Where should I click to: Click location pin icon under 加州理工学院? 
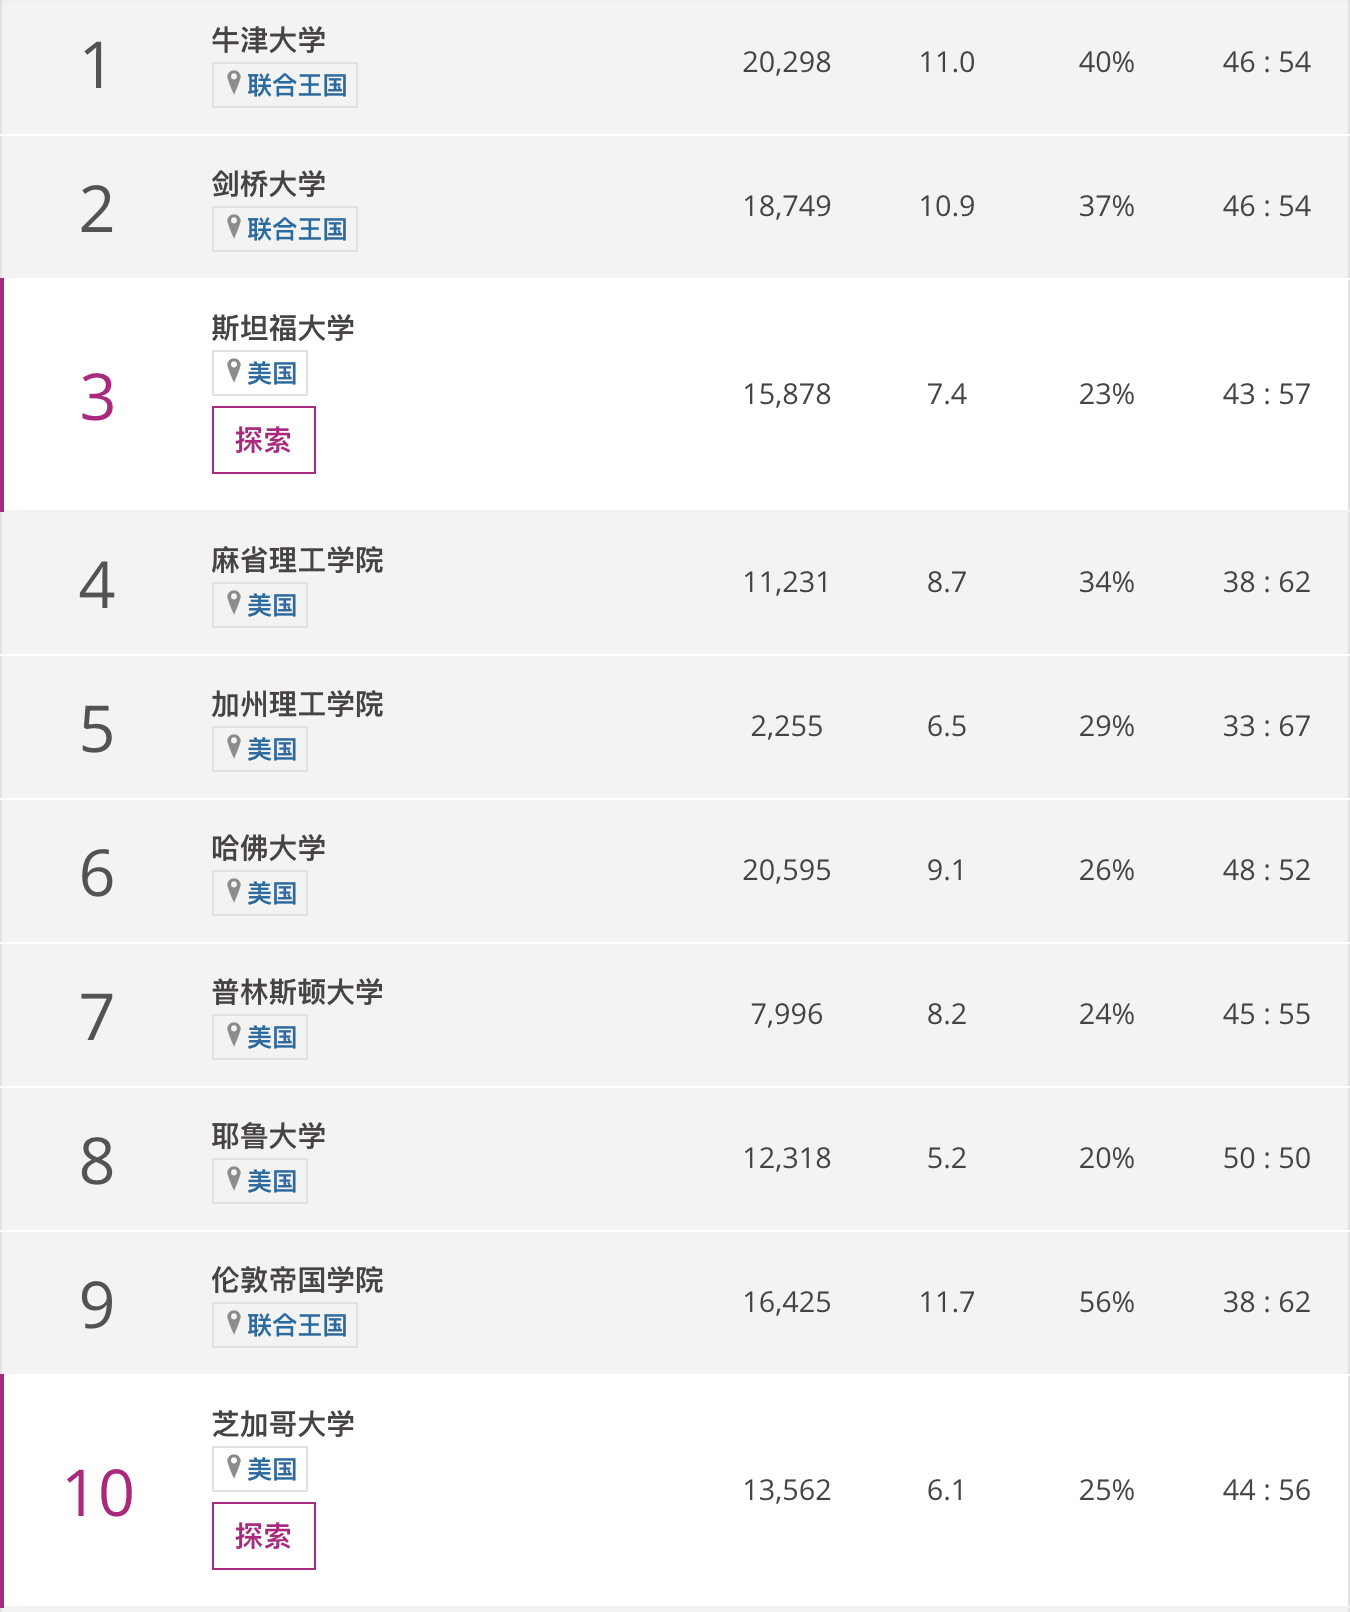[x=234, y=747]
